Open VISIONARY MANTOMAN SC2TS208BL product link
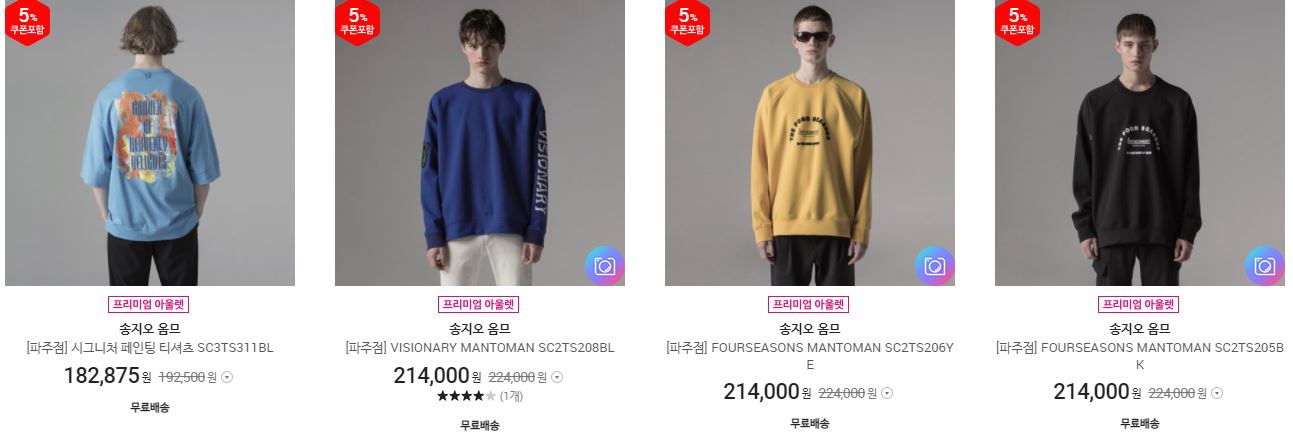The height and width of the screenshot is (447, 1293). point(480,348)
